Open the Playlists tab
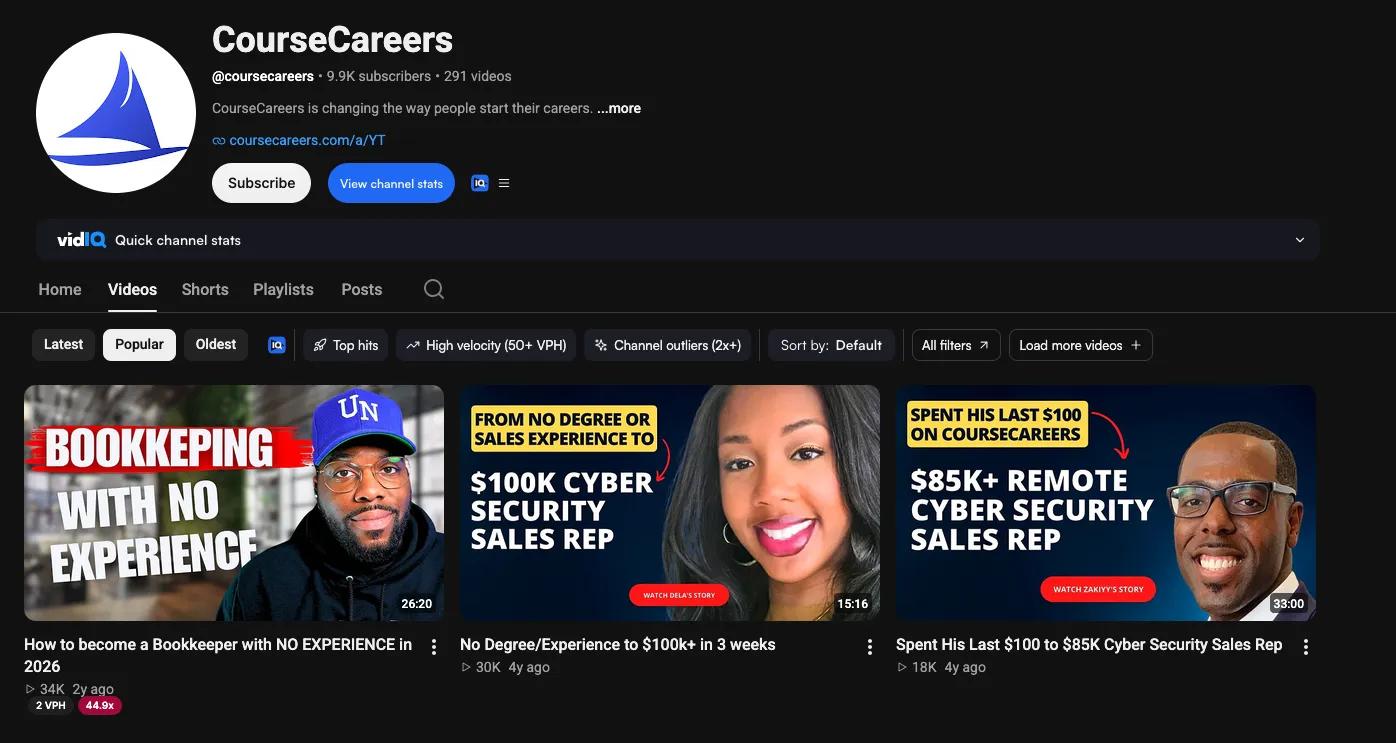Image resolution: width=1396 pixels, height=743 pixels. click(283, 289)
